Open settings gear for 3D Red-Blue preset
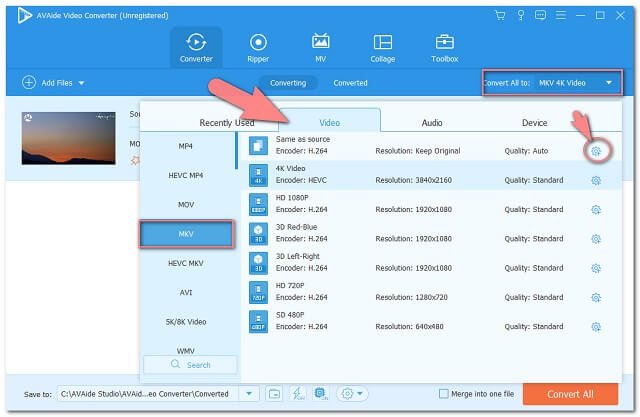Viewport: 640px width, 417px height. (596, 239)
